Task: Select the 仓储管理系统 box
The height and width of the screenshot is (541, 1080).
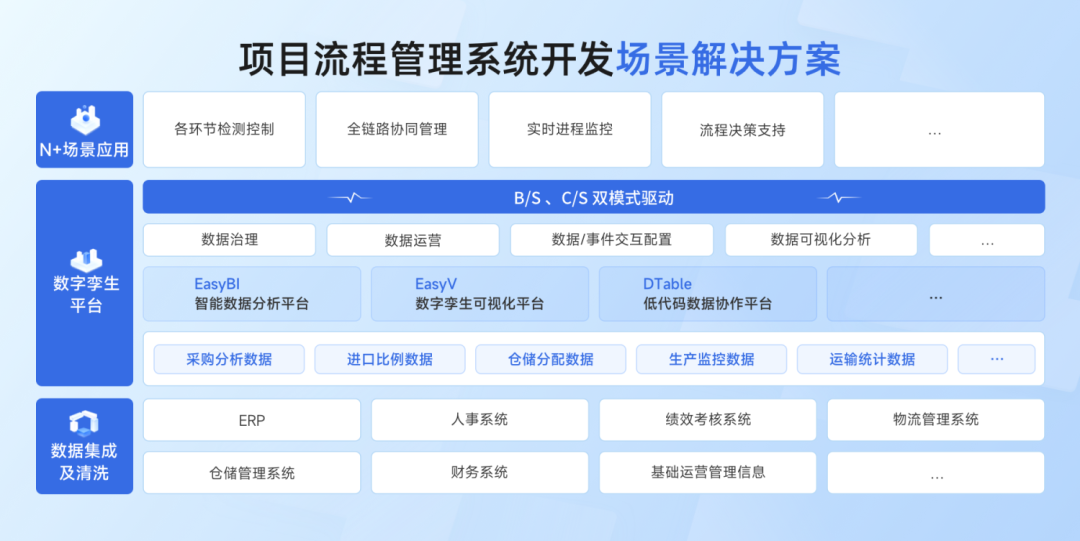Action: coord(252,473)
